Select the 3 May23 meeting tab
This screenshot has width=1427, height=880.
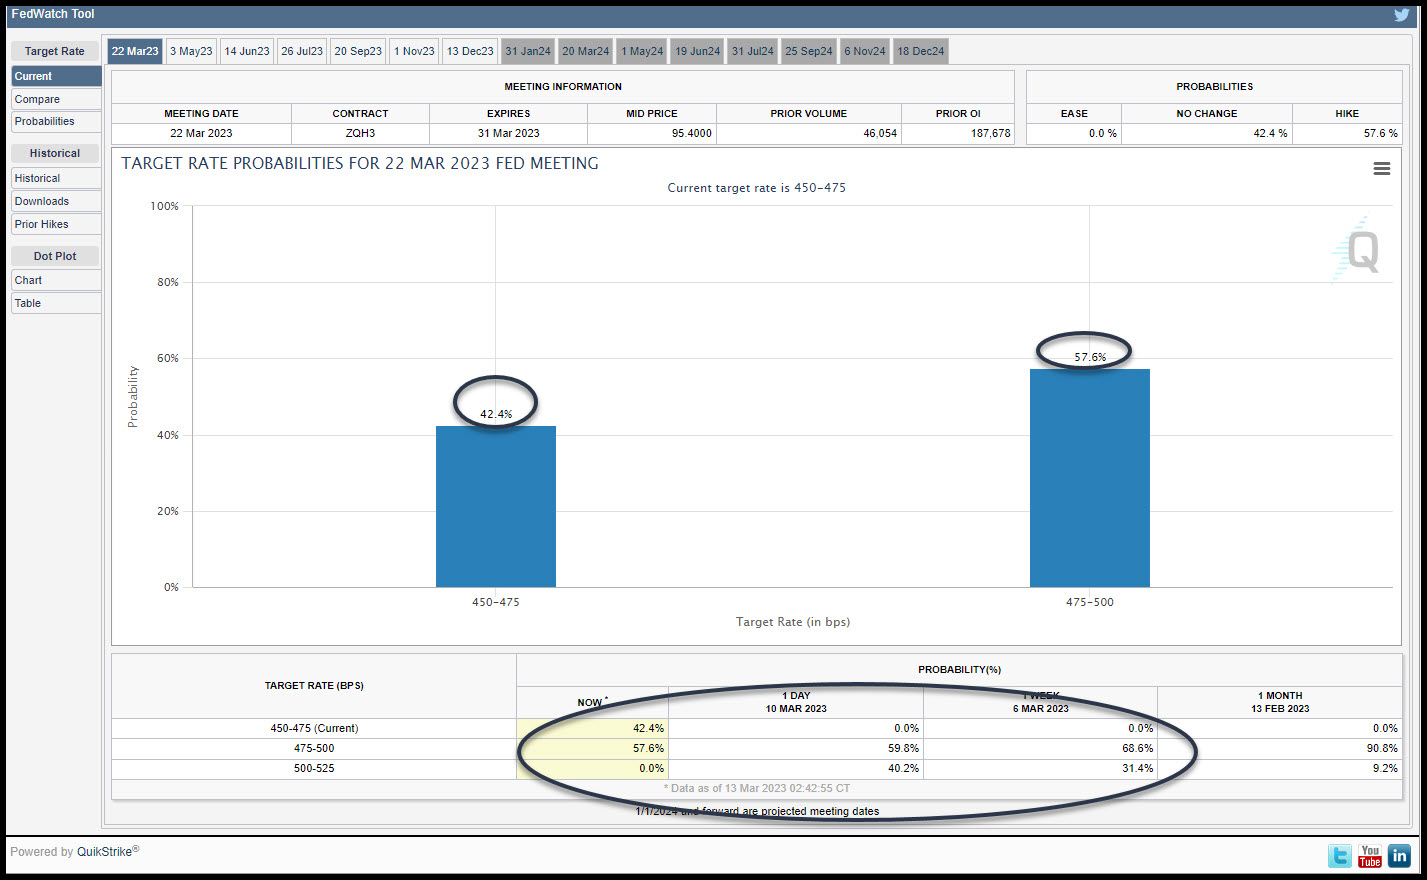tap(191, 51)
